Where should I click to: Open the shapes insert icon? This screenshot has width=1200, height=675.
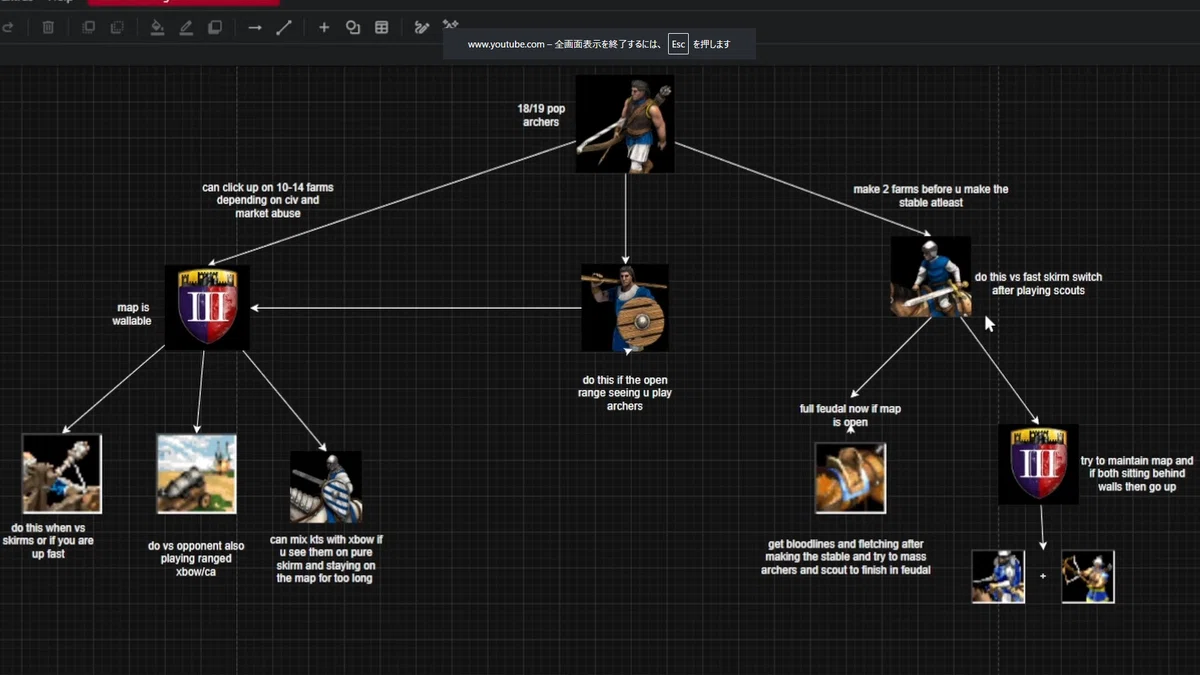click(x=353, y=28)
